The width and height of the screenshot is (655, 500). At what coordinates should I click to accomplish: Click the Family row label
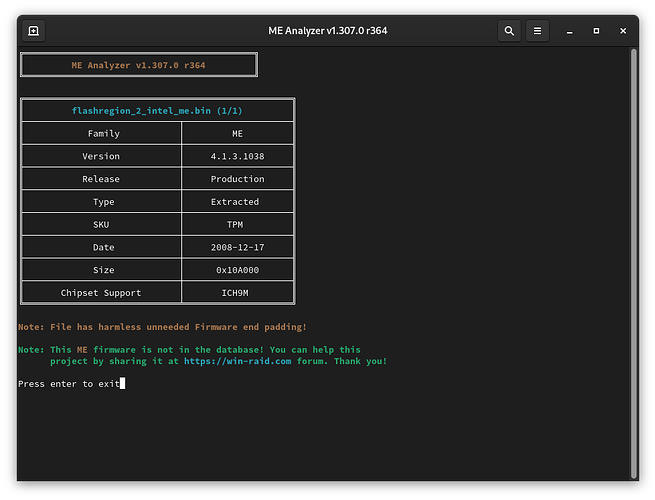click(104, 134)
